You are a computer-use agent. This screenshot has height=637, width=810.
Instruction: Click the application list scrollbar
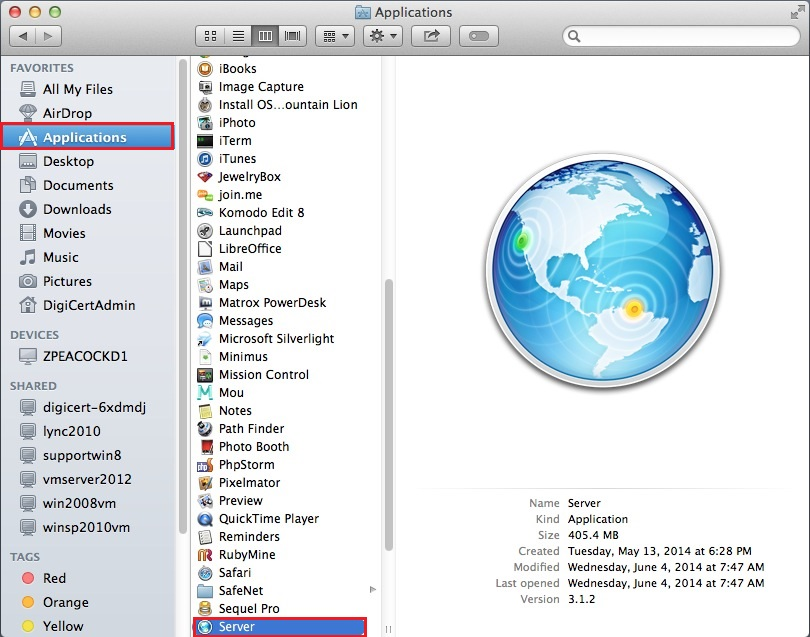pos(389,415)
